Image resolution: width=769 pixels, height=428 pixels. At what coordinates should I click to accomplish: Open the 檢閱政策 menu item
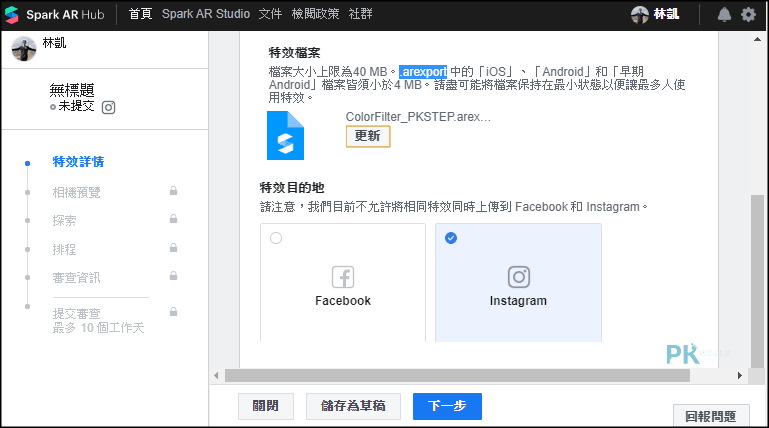point(315,14)
